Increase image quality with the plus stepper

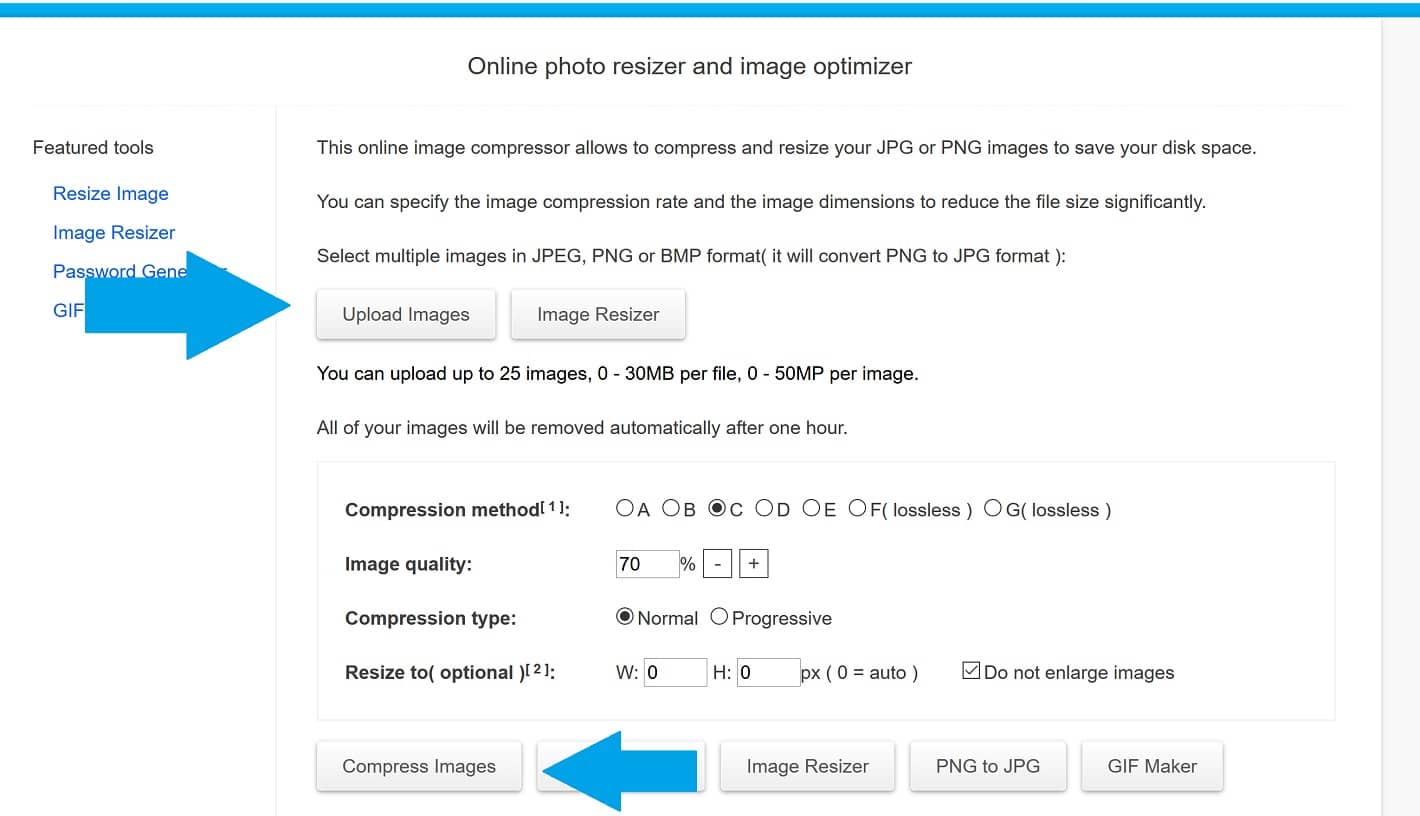pyautogui.click(x=751, y=563)
